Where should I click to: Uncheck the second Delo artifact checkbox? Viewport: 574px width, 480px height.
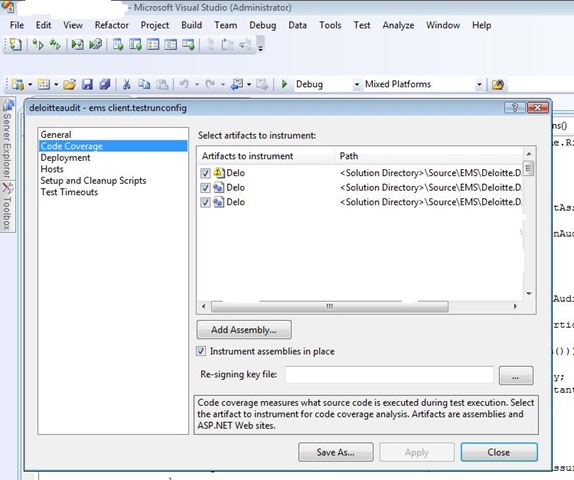coord(205,187)
